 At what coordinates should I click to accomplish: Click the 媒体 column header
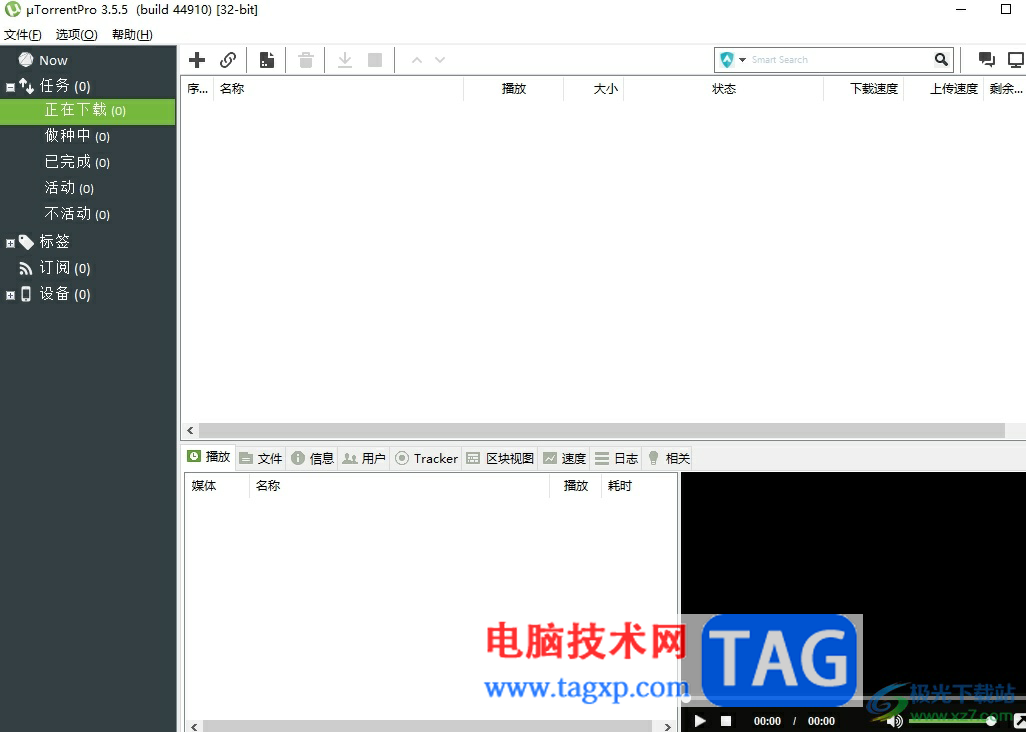pyautogui.click(x=217, y=486)
